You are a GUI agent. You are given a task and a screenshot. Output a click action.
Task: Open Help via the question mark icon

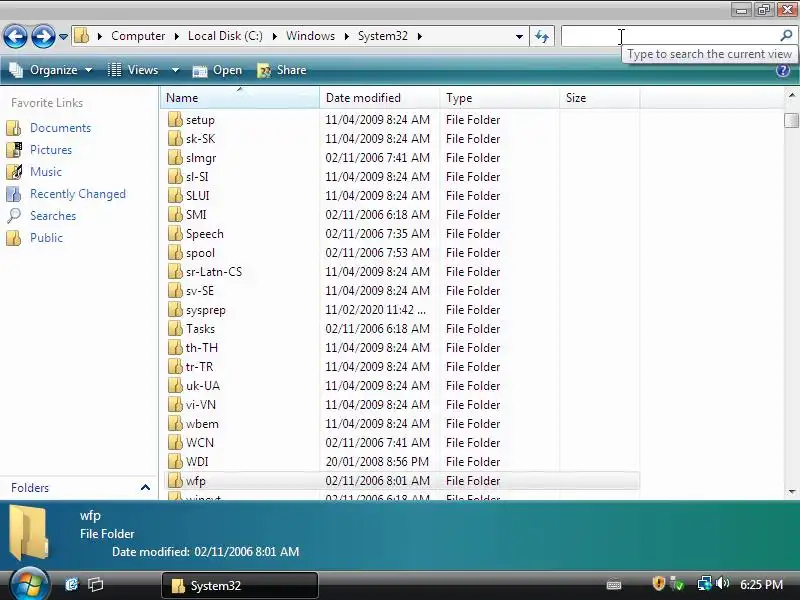(783, 70)
